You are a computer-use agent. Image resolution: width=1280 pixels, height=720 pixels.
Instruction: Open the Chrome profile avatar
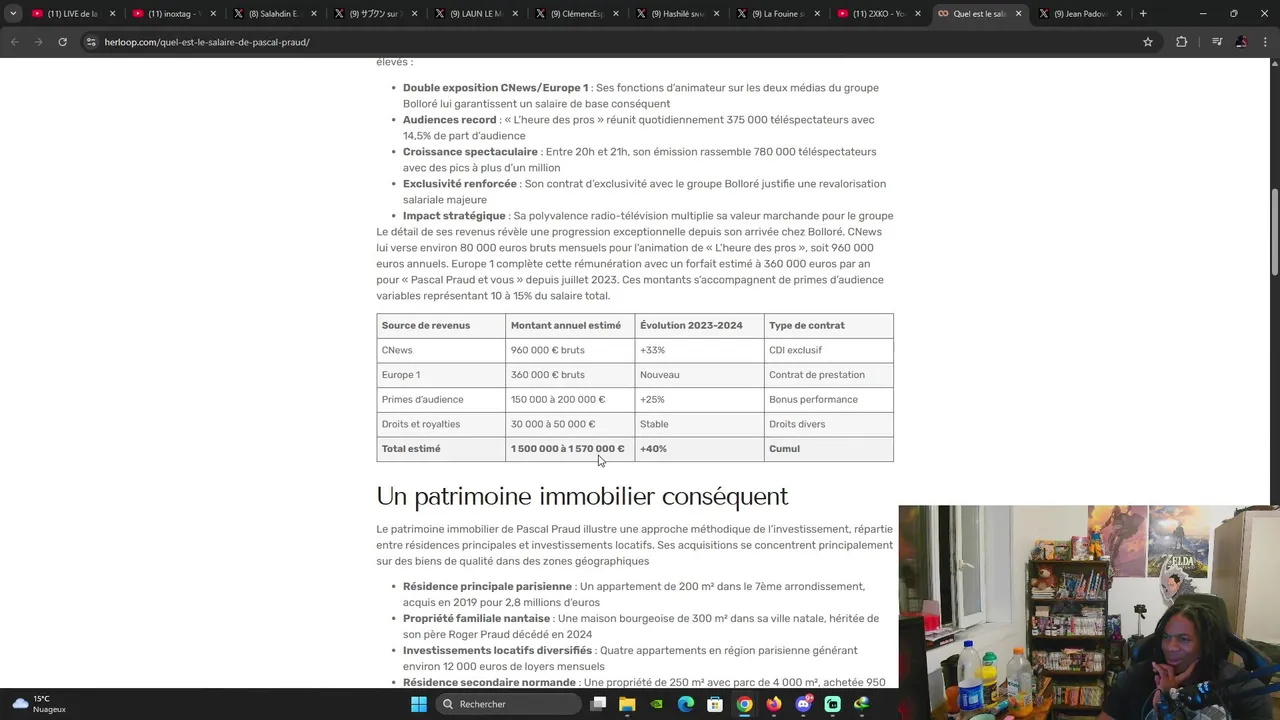(1241, 42)
